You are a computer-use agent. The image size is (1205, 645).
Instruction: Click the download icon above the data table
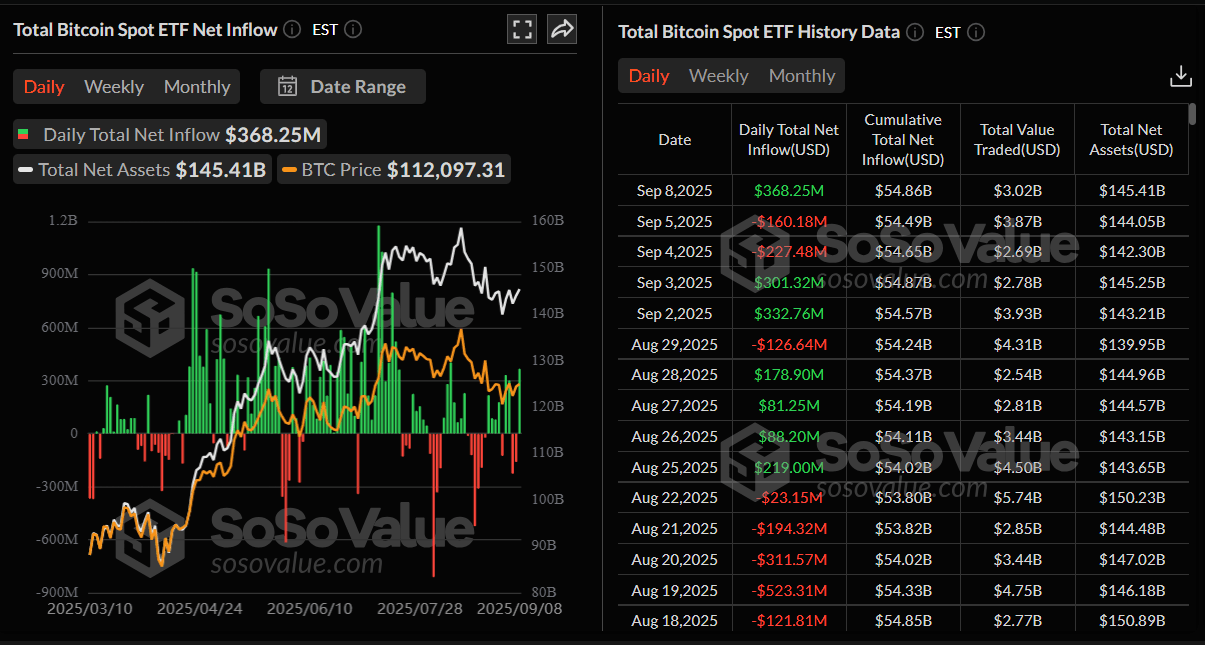(x=1181, y=75)
